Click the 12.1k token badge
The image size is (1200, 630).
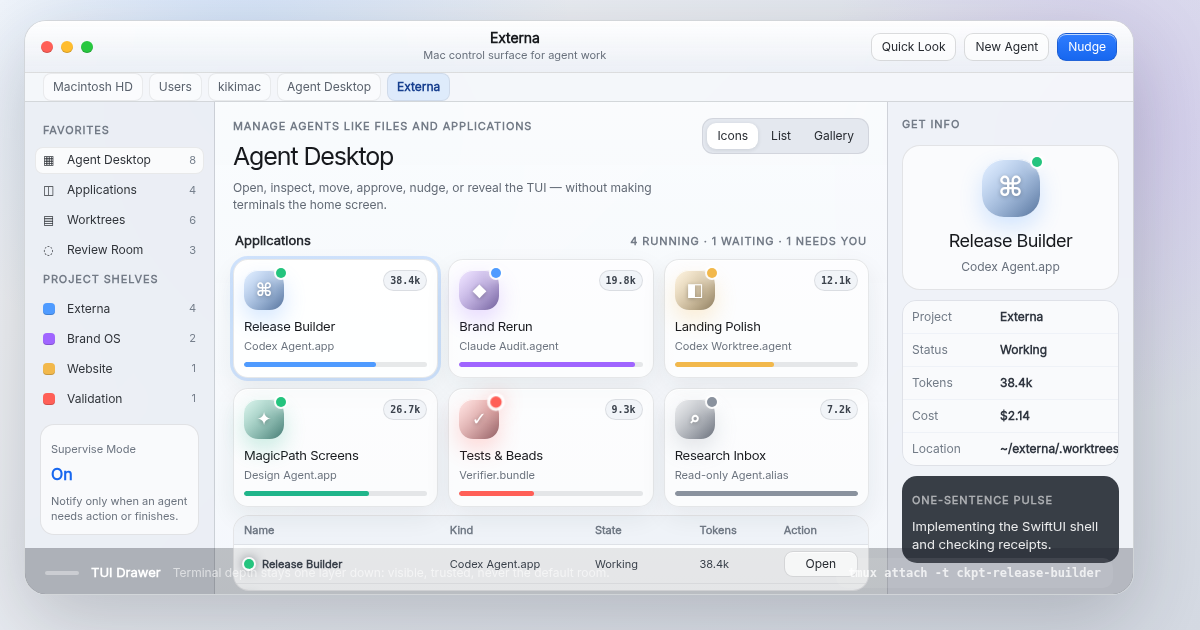[x=836, y=281]
